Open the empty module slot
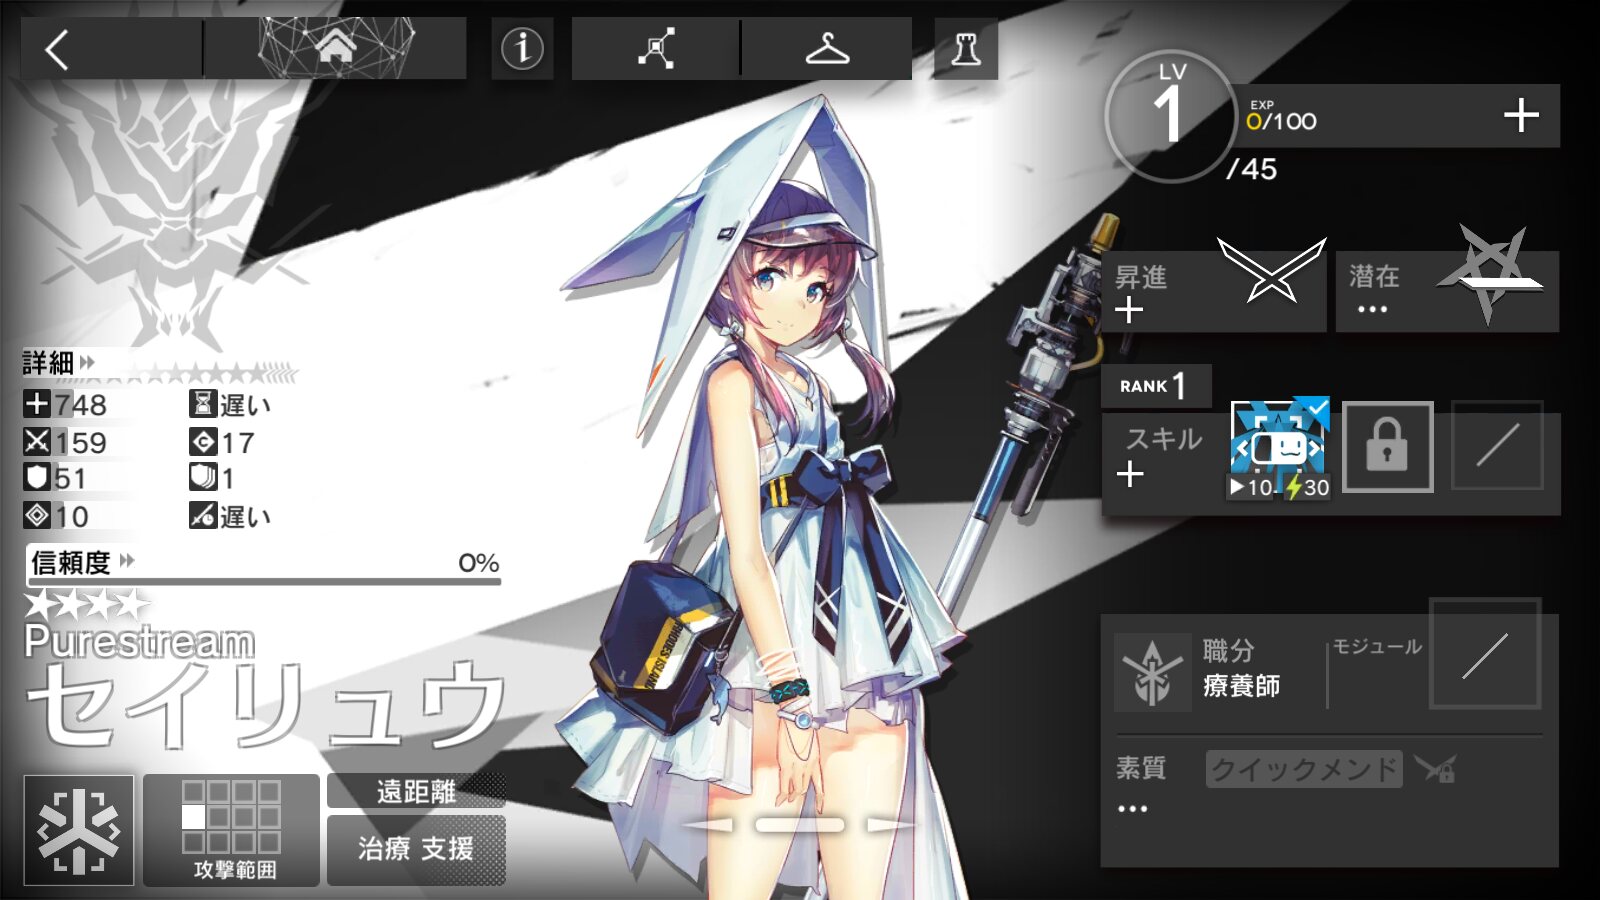 pos(1485,654)
